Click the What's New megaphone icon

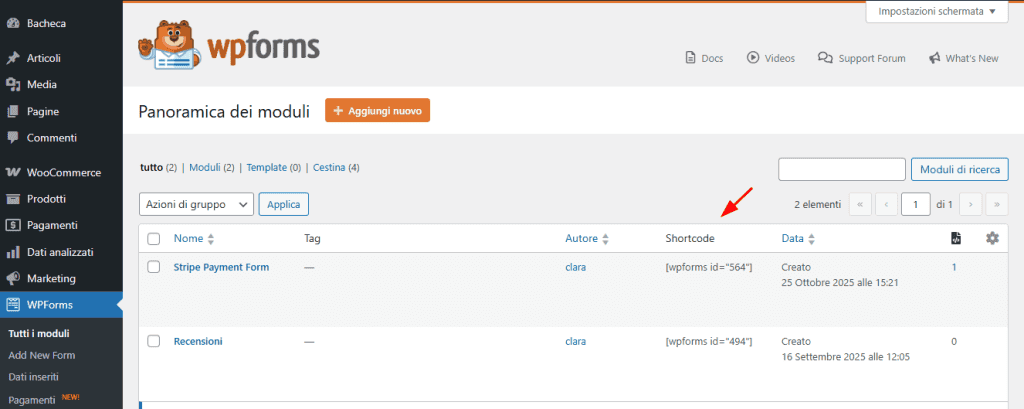pyautogui.click(x=935, y=58)
